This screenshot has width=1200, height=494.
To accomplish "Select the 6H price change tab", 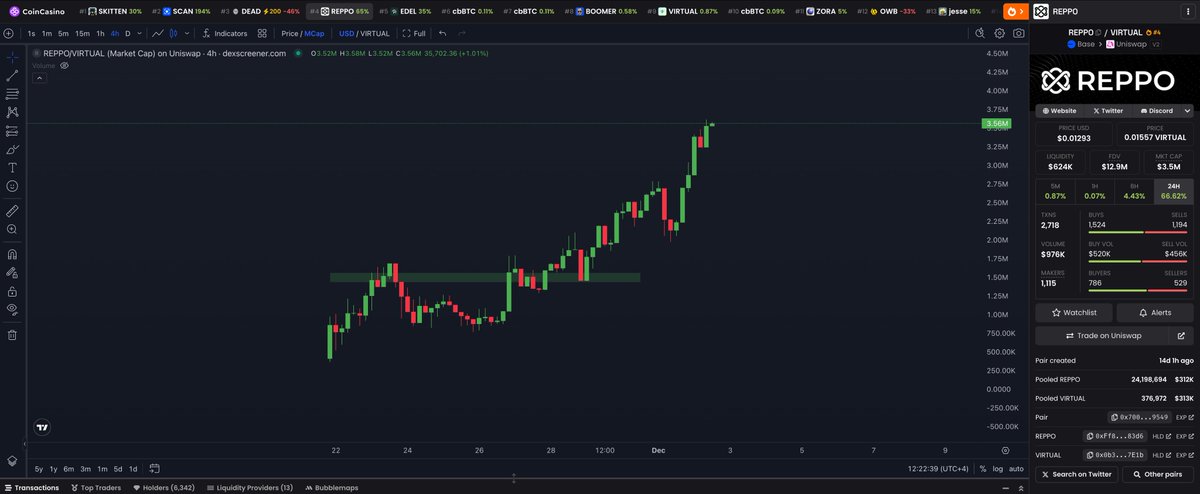I will pos(1134,191).
